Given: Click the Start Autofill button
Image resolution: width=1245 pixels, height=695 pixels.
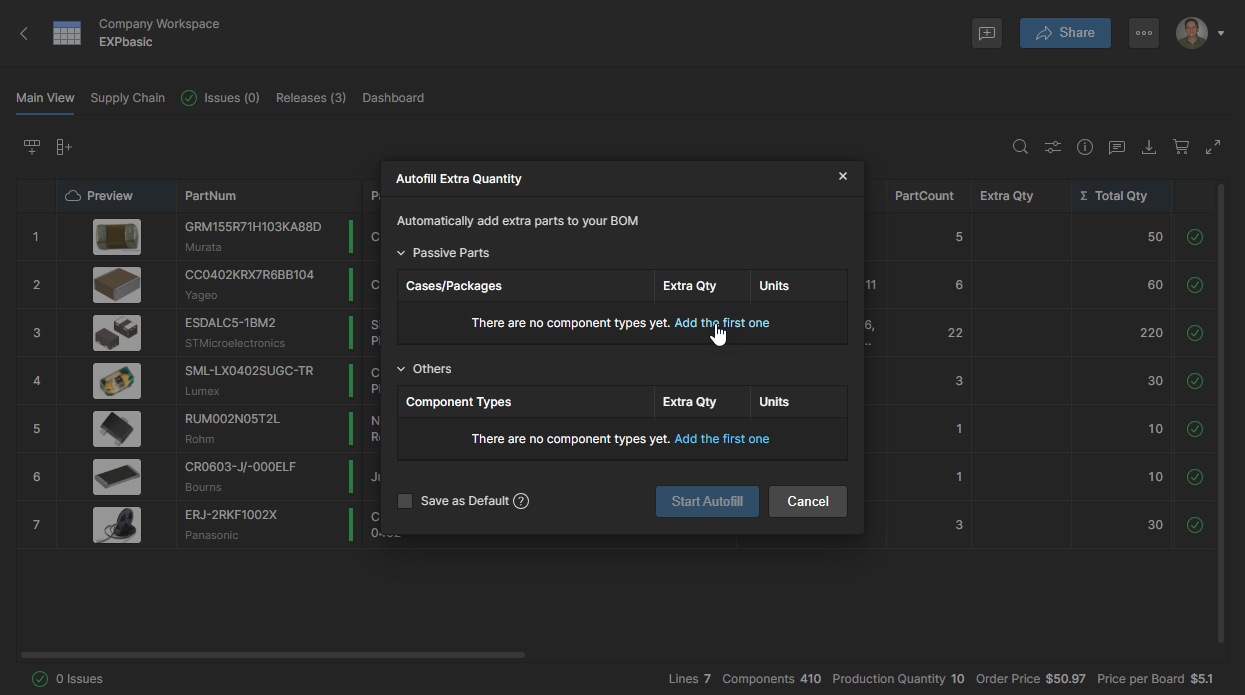Looking at the screenshot, I should pyautogui.click(x=707, y=502).
